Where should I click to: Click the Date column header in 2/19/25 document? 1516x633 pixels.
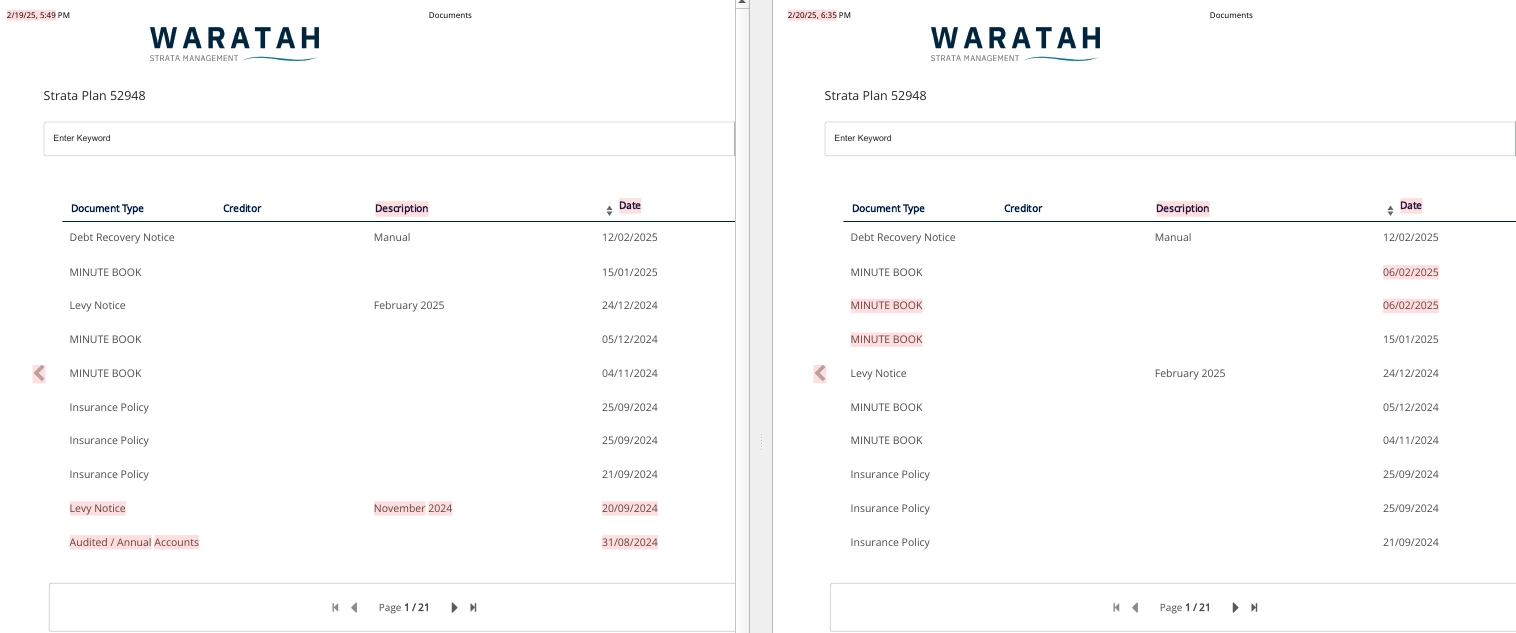(630, 206)
